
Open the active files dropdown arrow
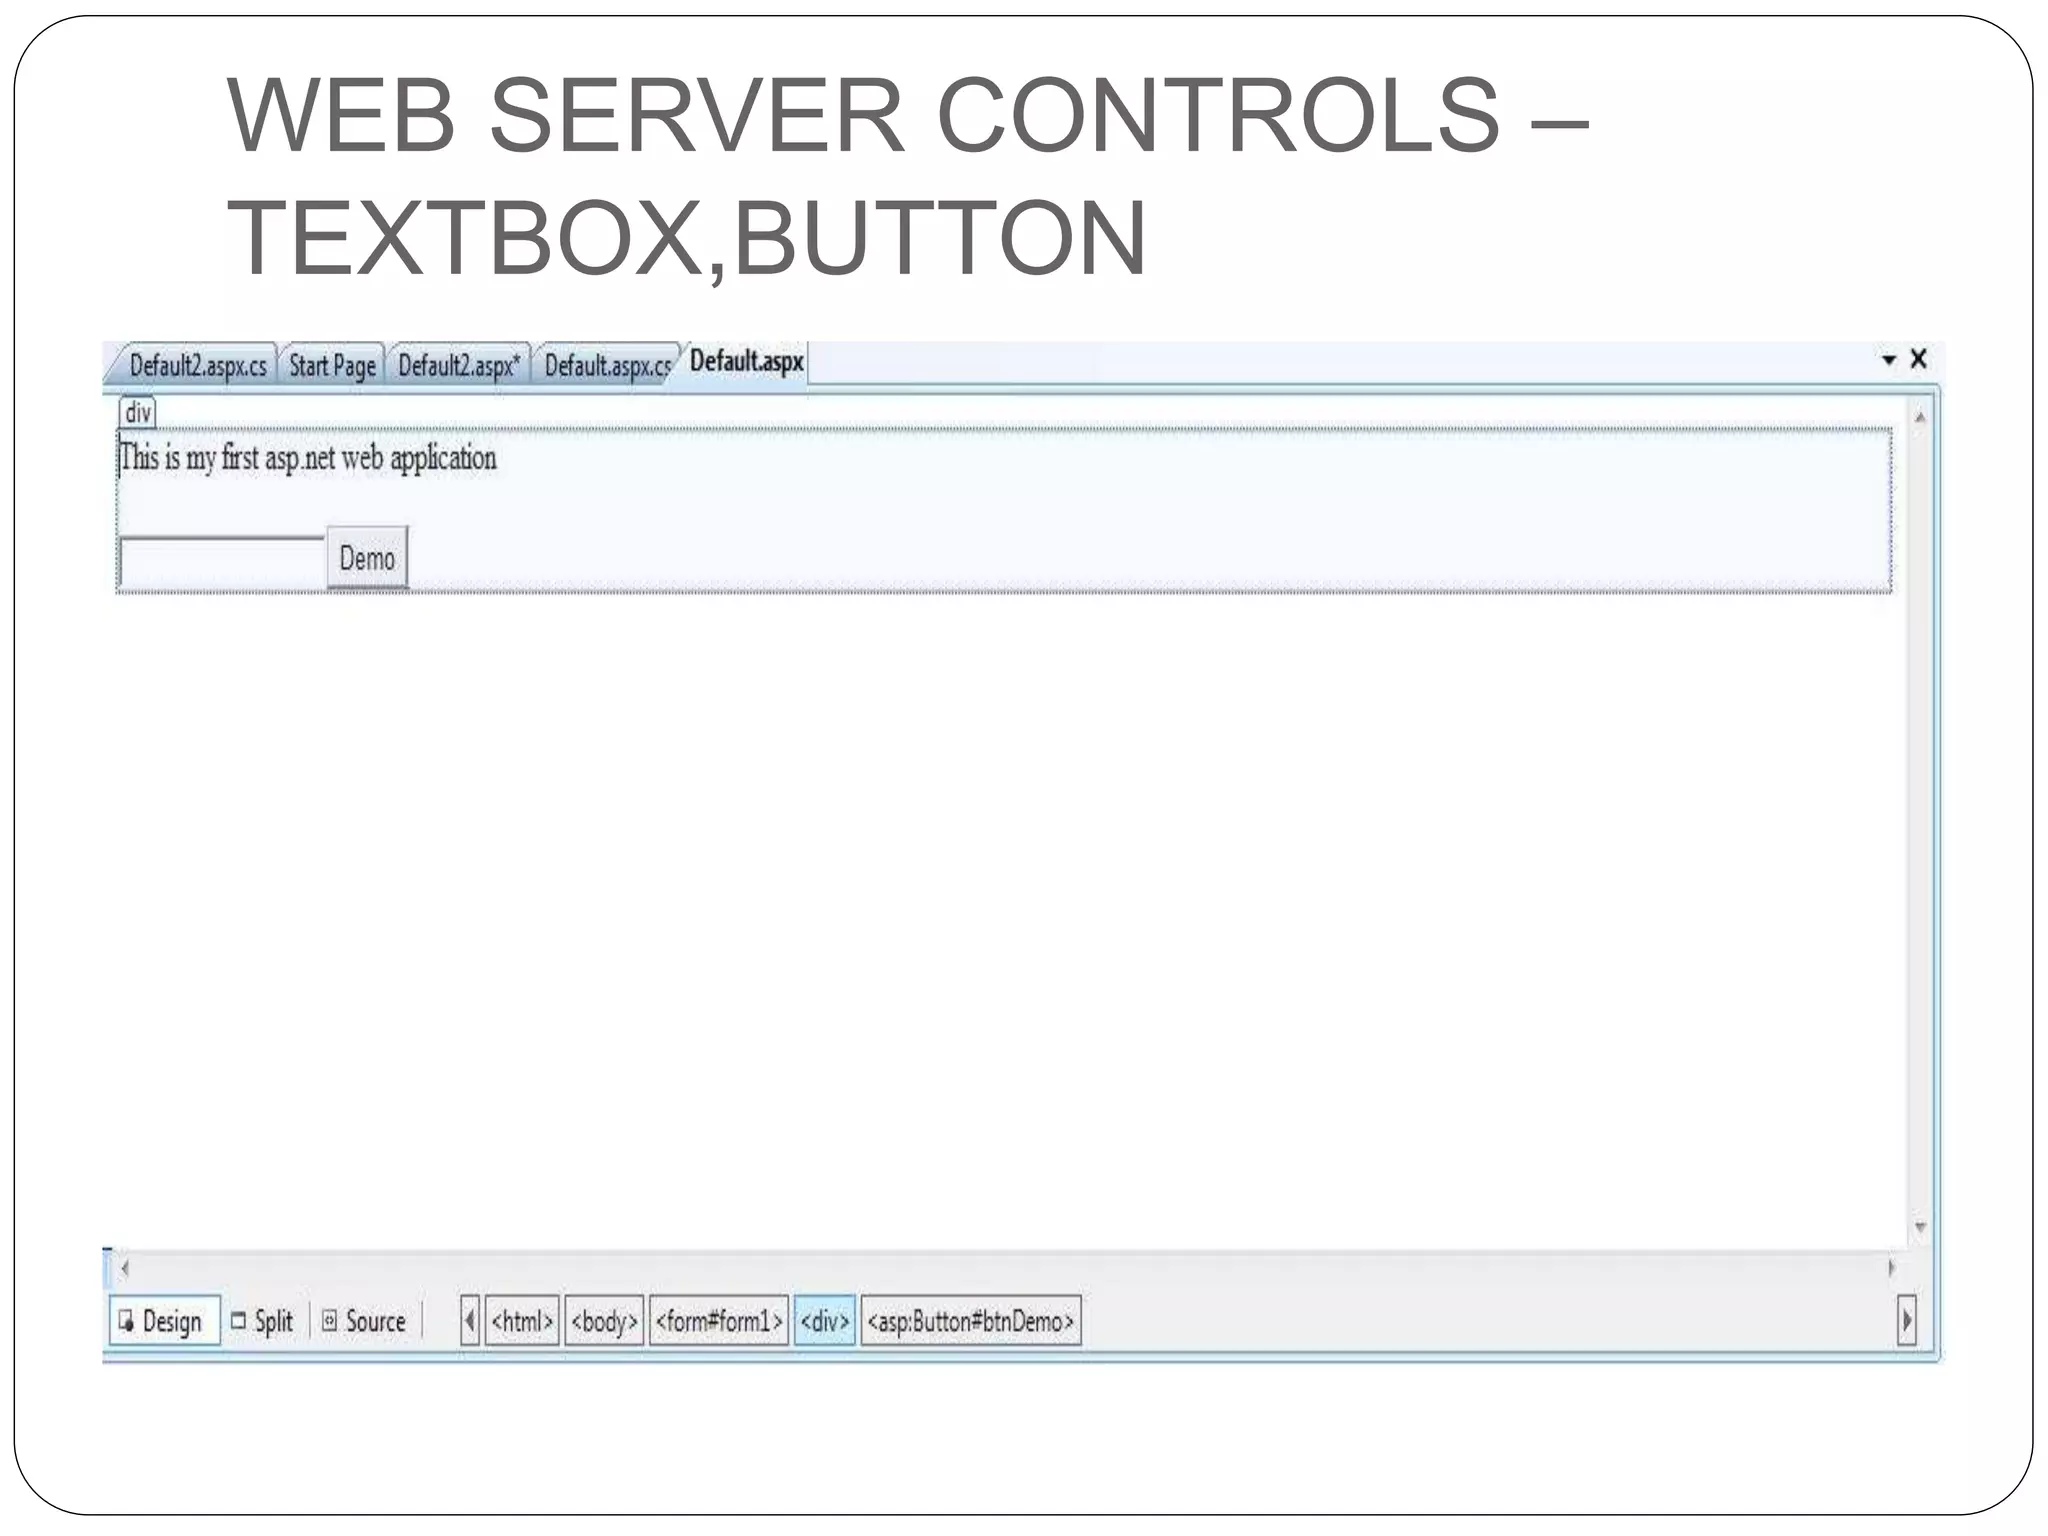click(x=1889, y=359)
